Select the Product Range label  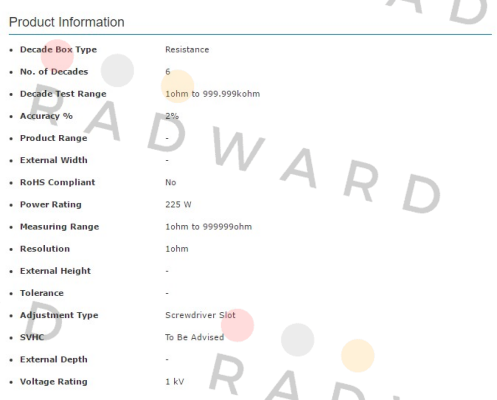tap(53, 138)
